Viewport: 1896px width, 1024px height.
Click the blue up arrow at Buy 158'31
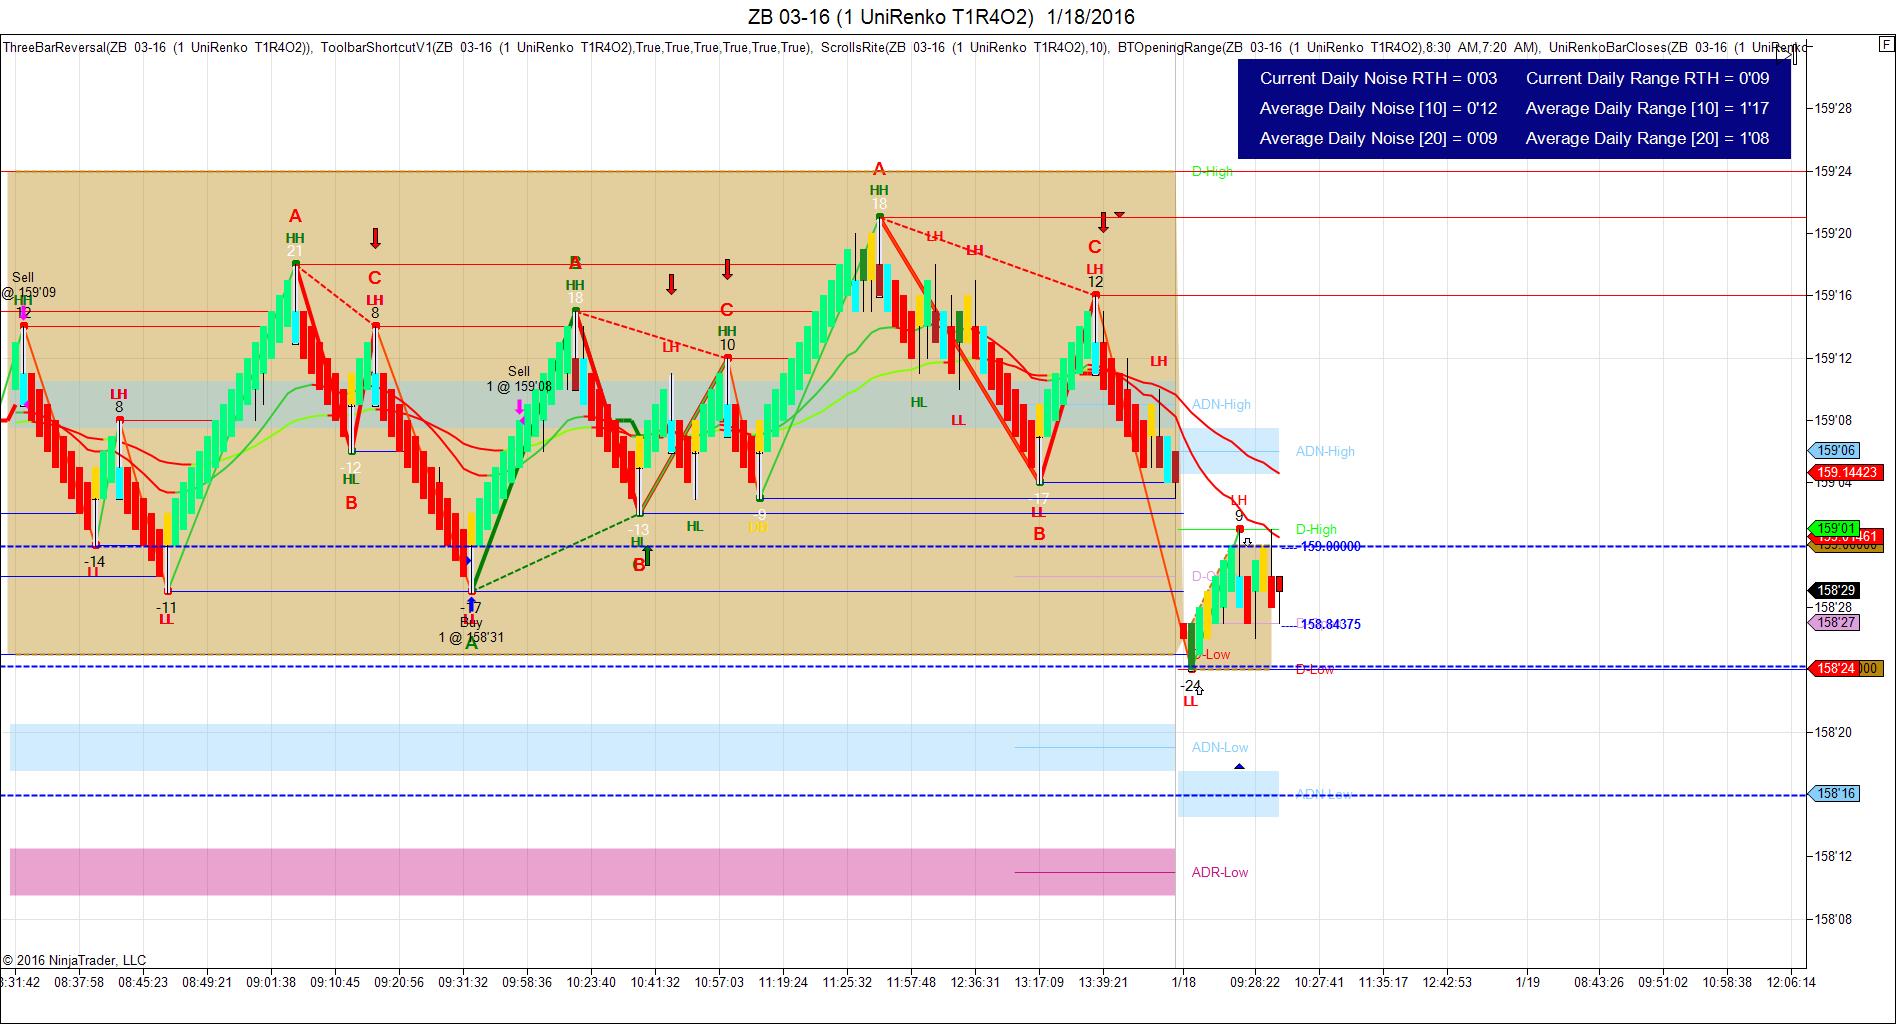tap(471, 605)
